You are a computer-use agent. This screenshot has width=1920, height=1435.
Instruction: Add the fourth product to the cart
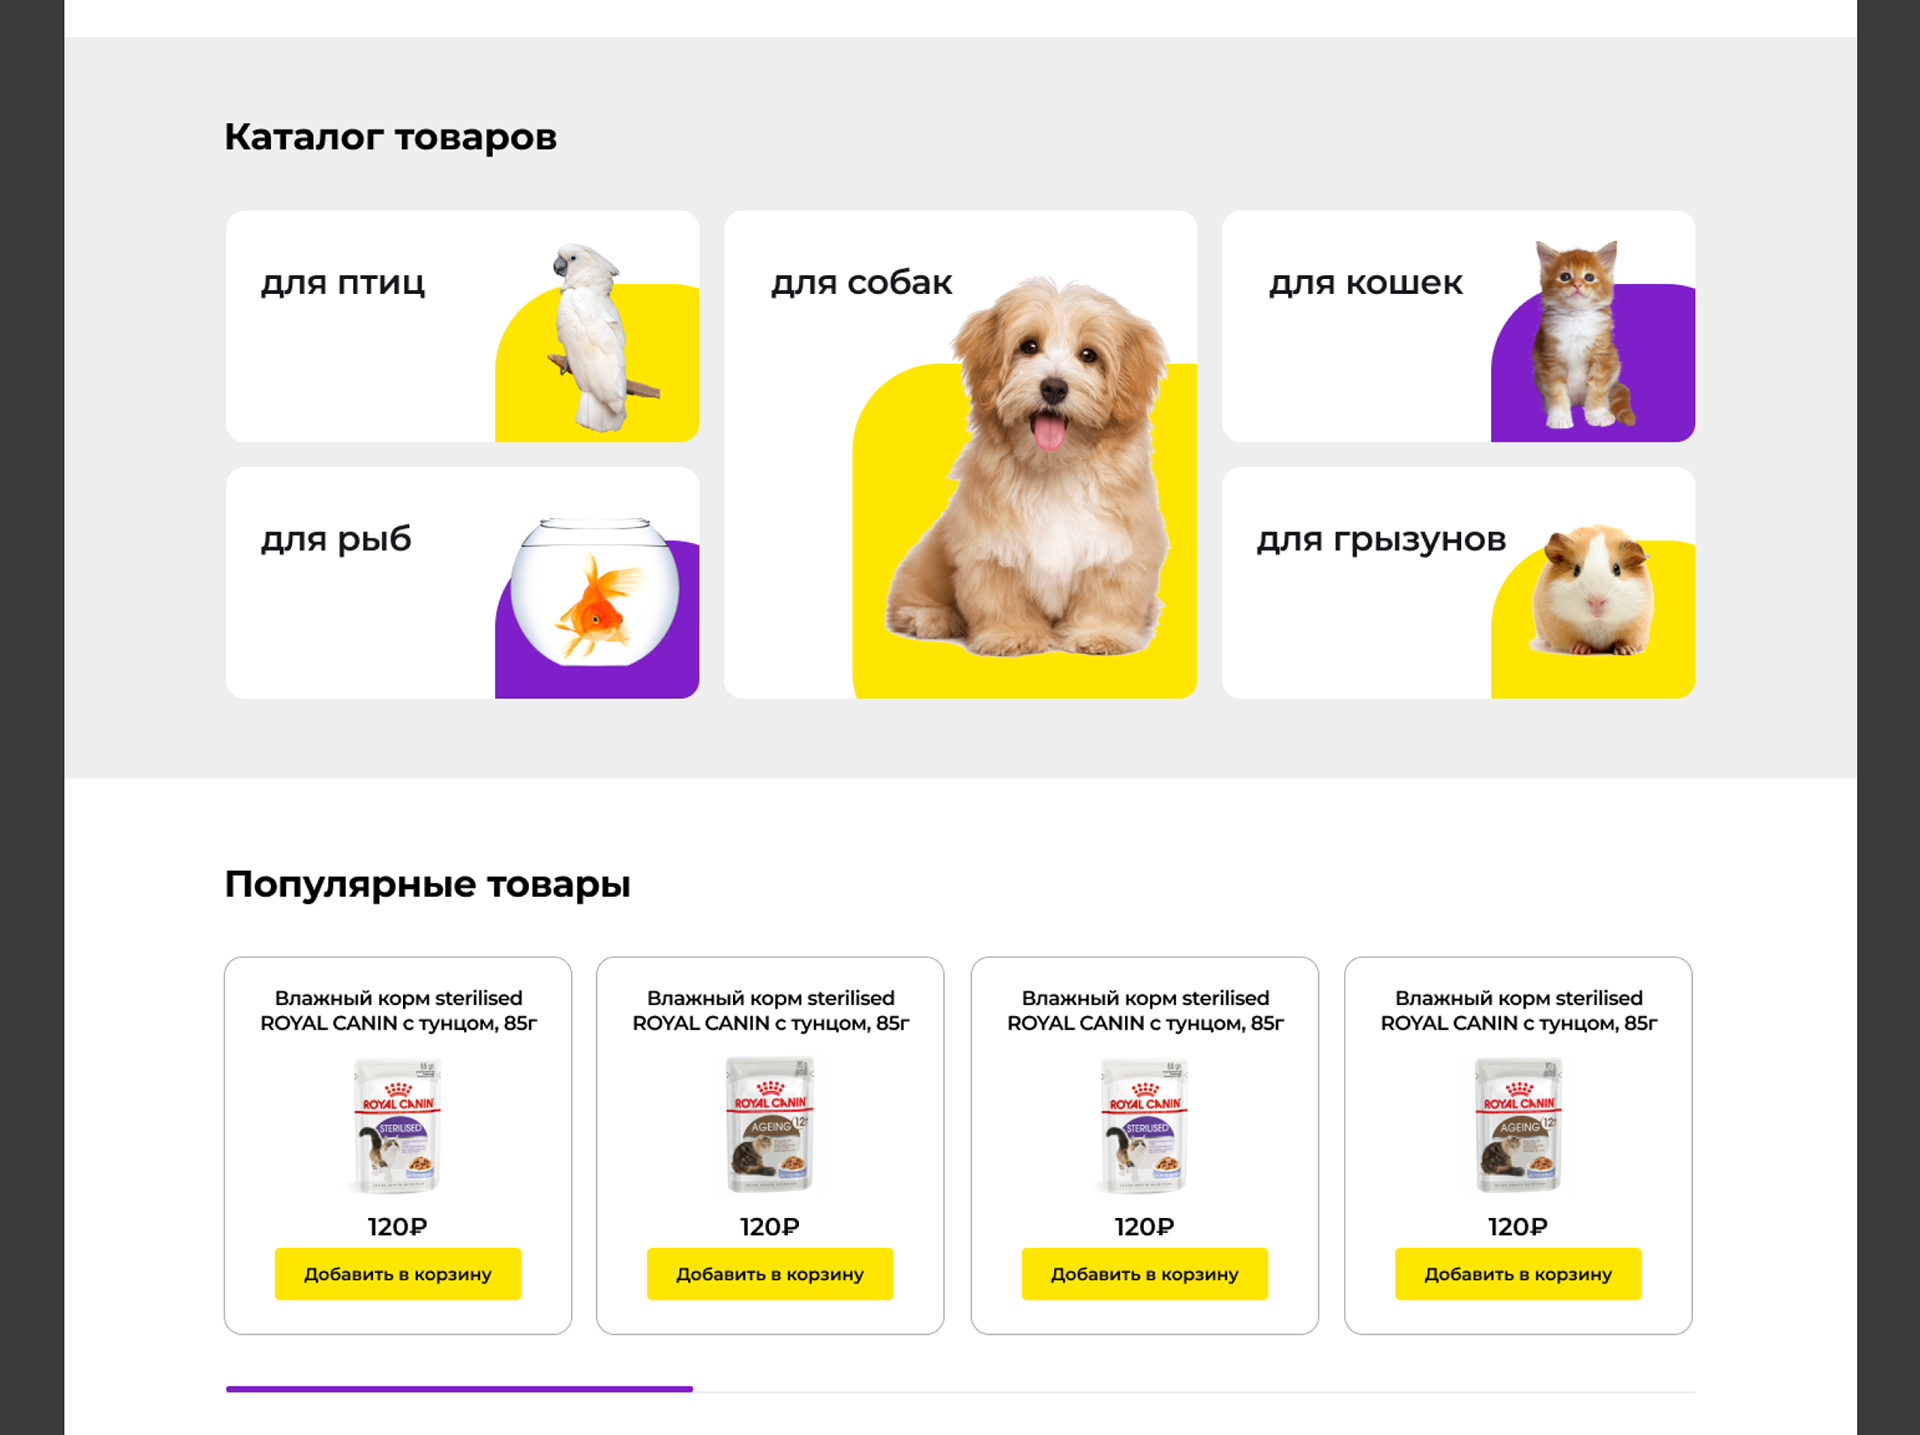[1518, 1274]
